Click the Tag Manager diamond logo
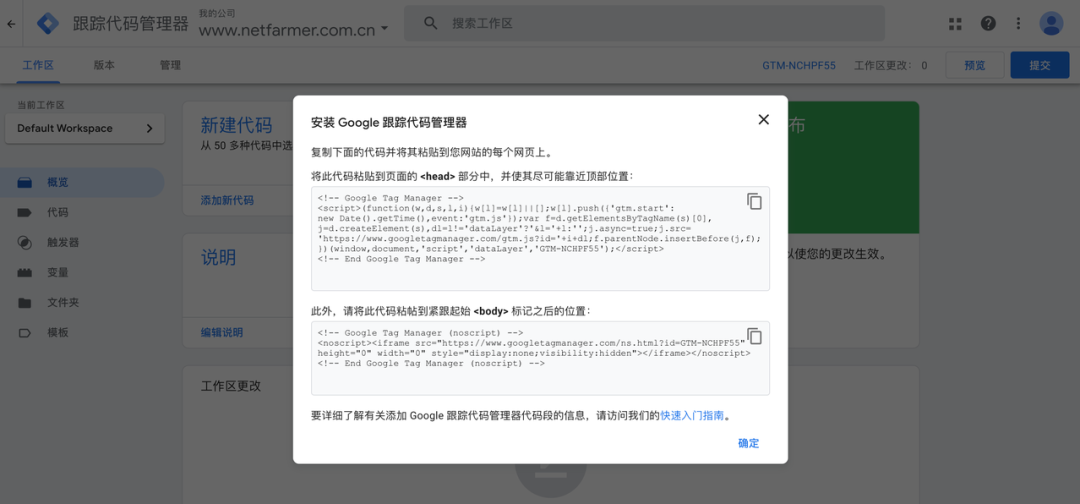1080x504 pixels. [x=48, y=23]
